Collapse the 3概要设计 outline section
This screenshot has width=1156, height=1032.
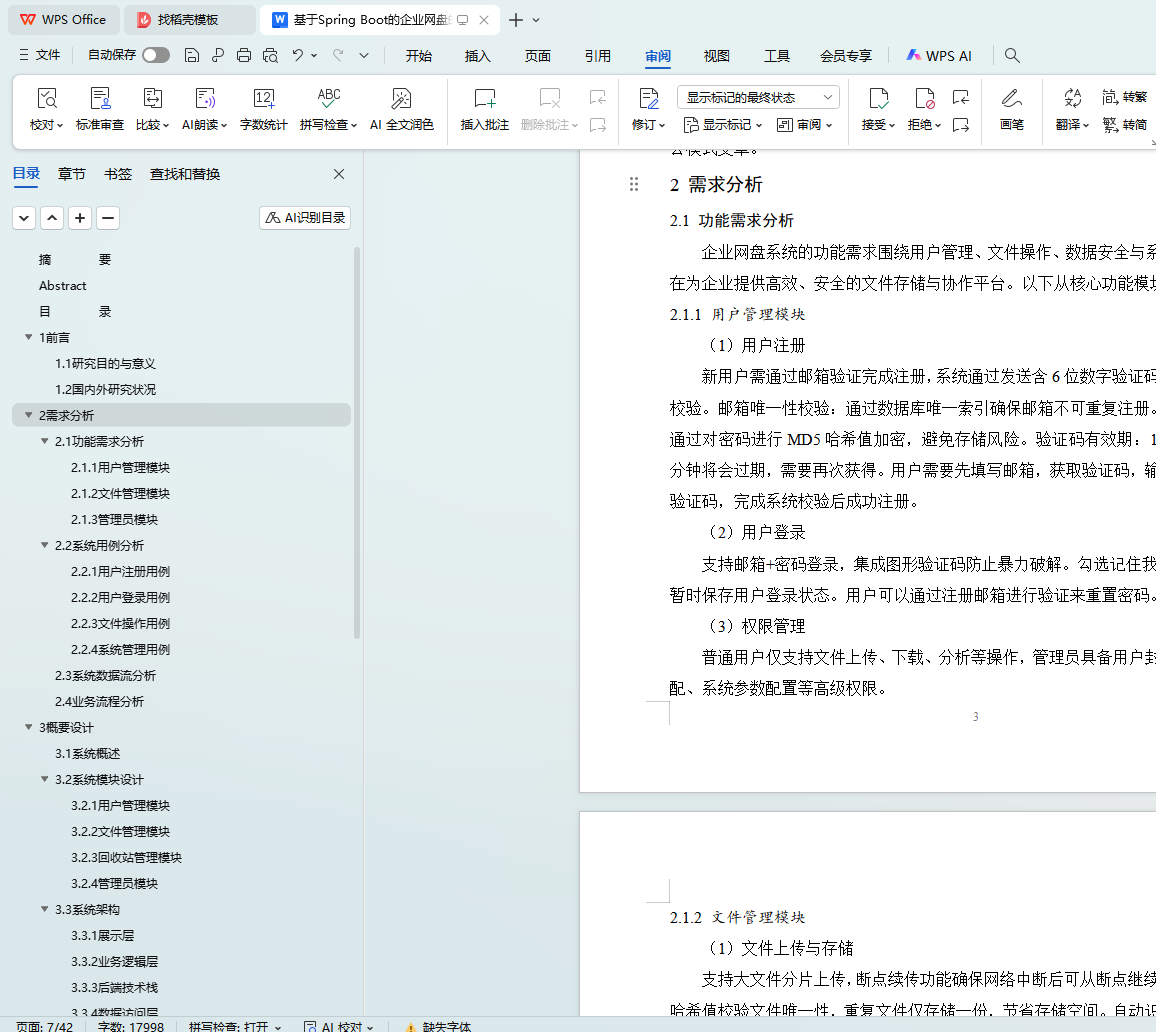(29, 727)
